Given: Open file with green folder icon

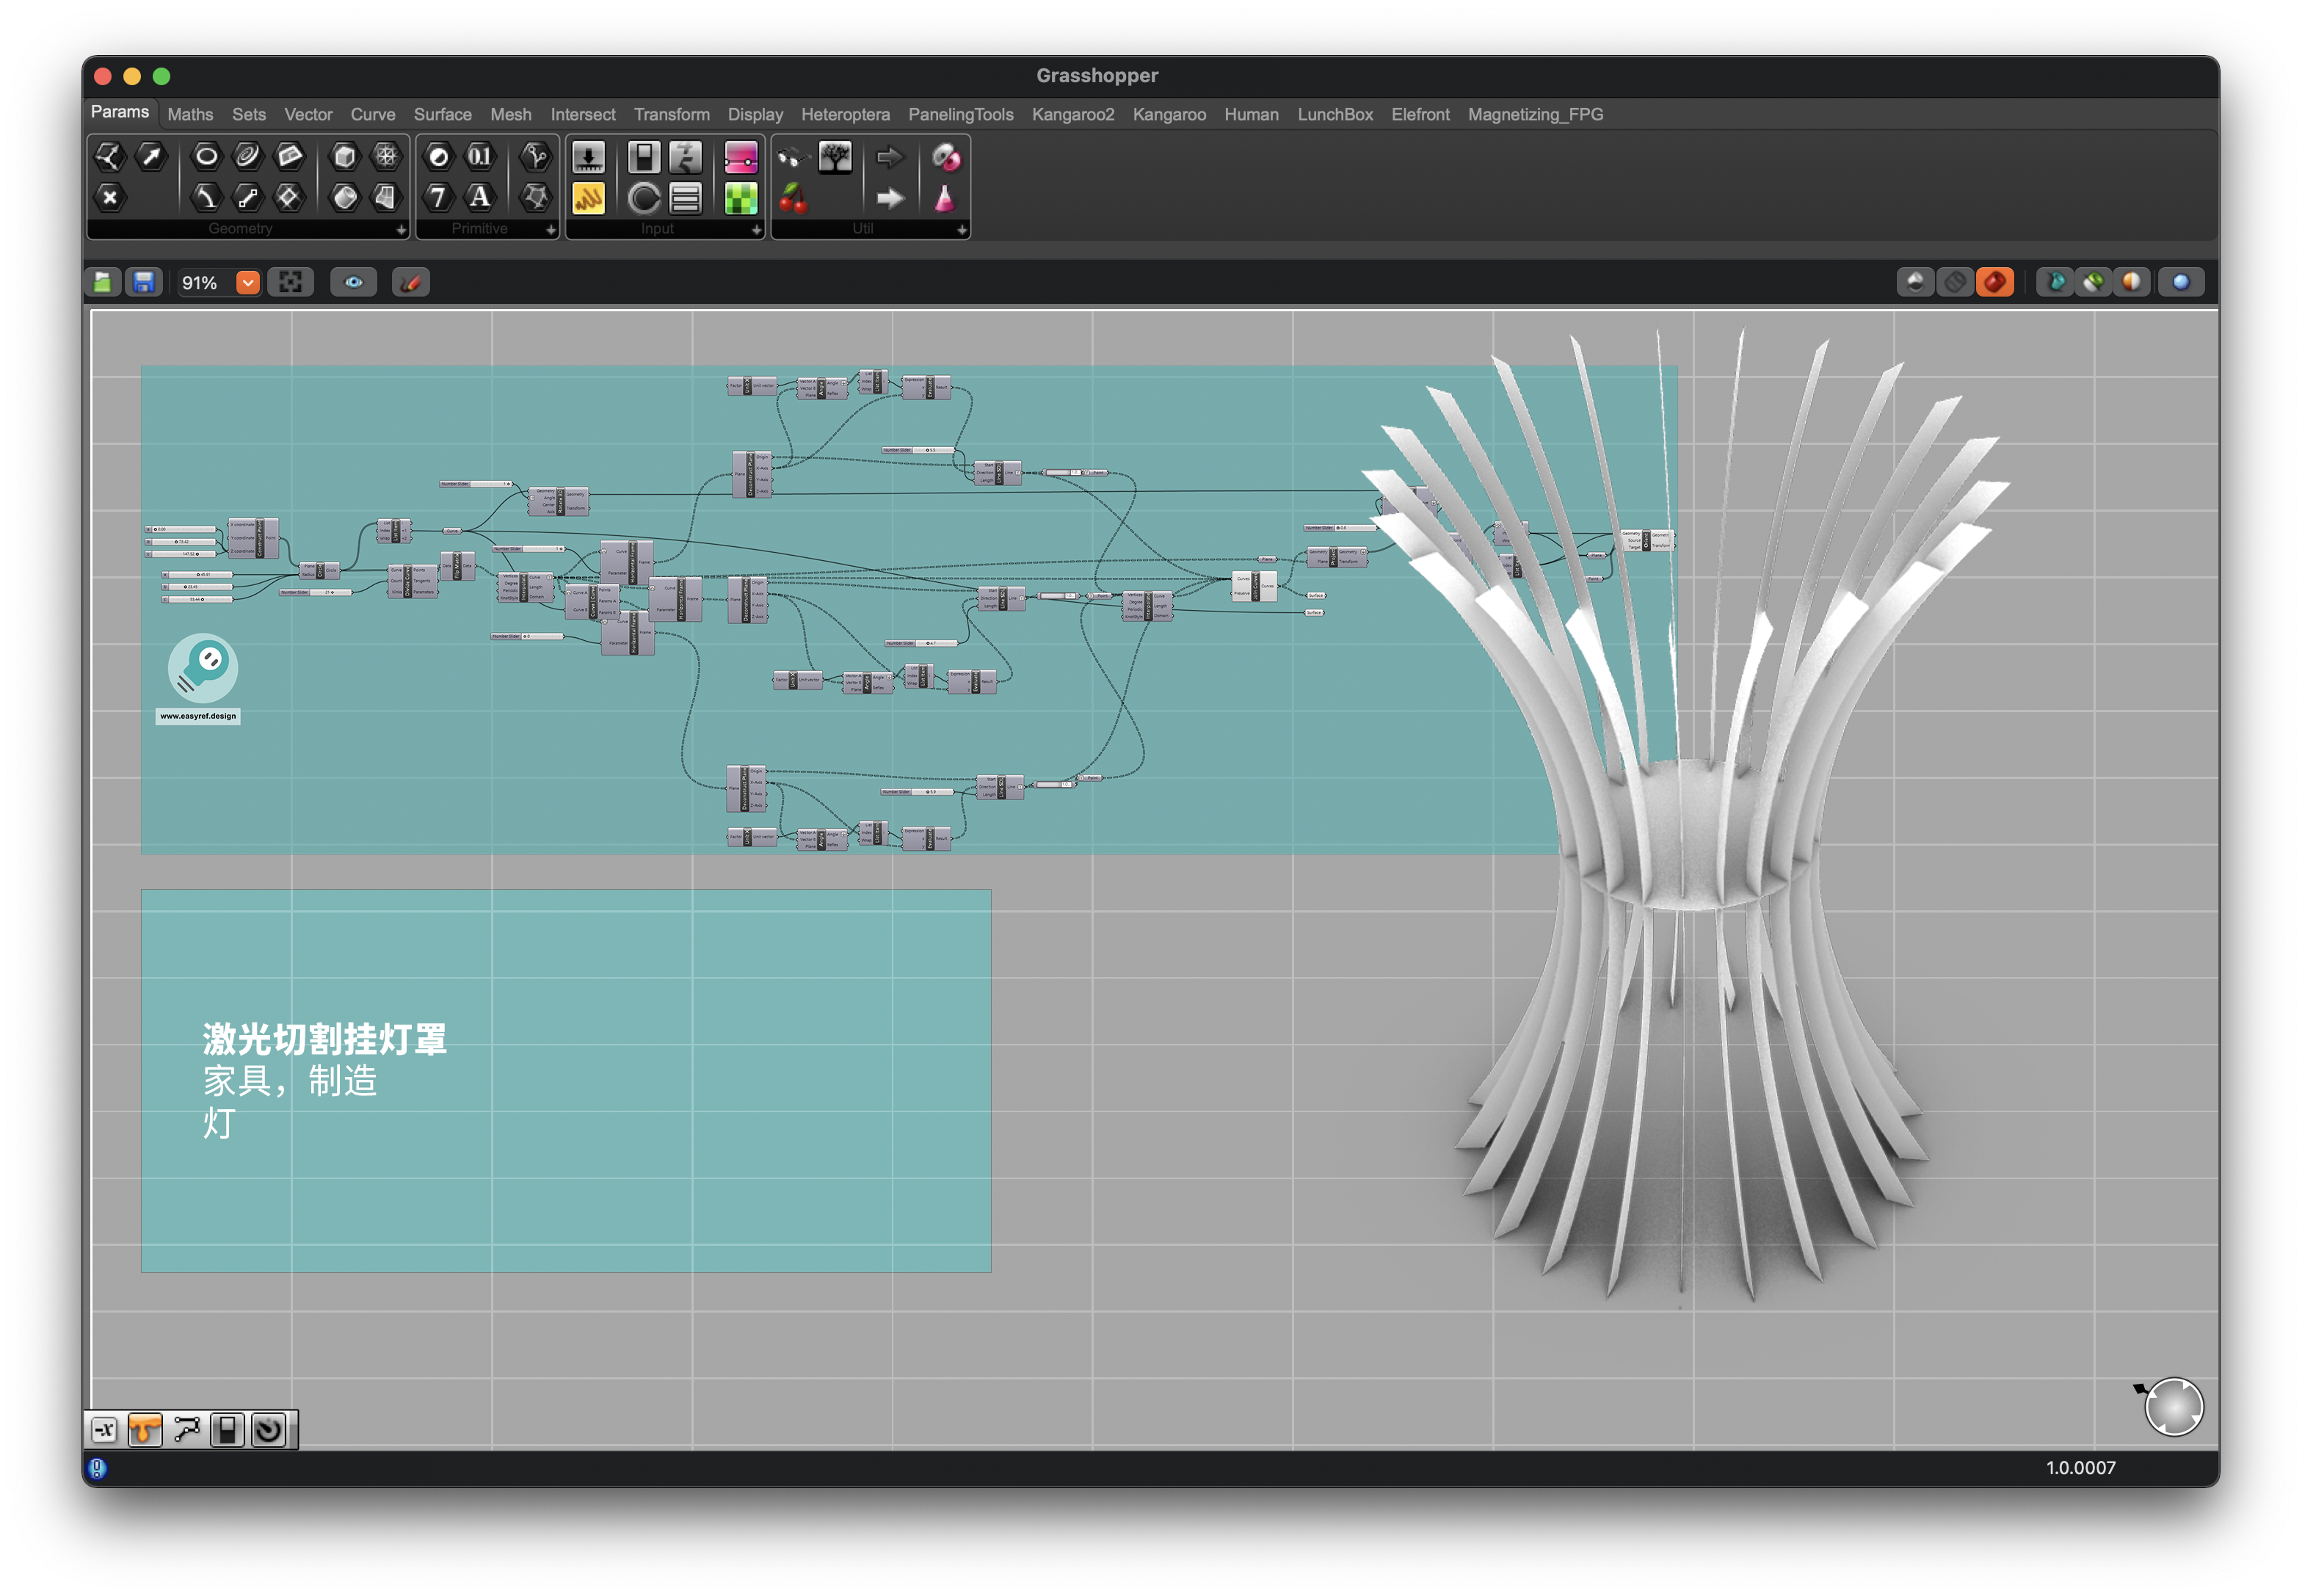Looking at the screenshot, I should [103, 283].
